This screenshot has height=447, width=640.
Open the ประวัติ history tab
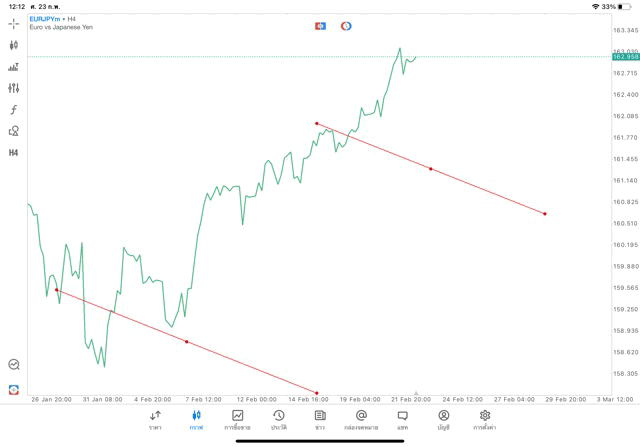coord(279,420)
